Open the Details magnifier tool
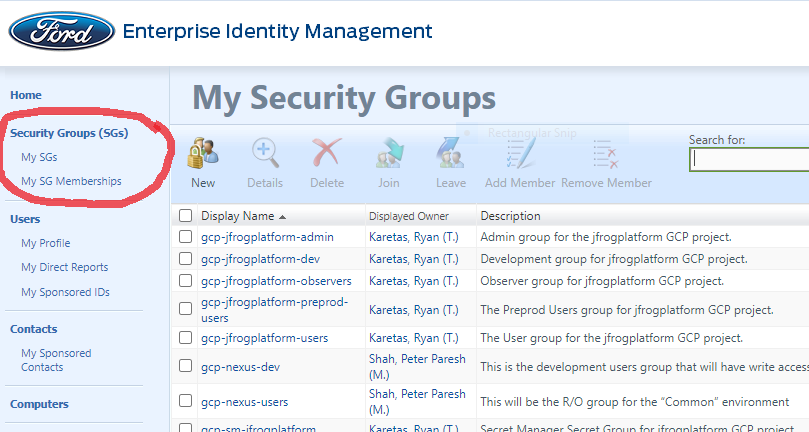Image resolution: width=809 pixels, height=432 pixels. [265, 162]
